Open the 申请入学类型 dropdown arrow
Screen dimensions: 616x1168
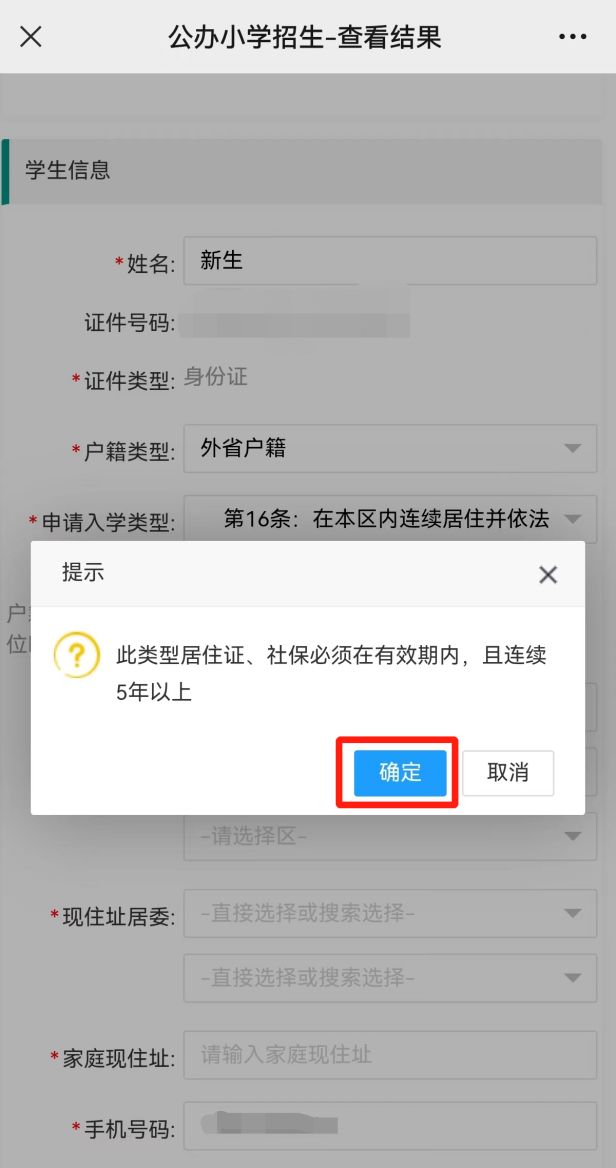(x=572, y=518)
